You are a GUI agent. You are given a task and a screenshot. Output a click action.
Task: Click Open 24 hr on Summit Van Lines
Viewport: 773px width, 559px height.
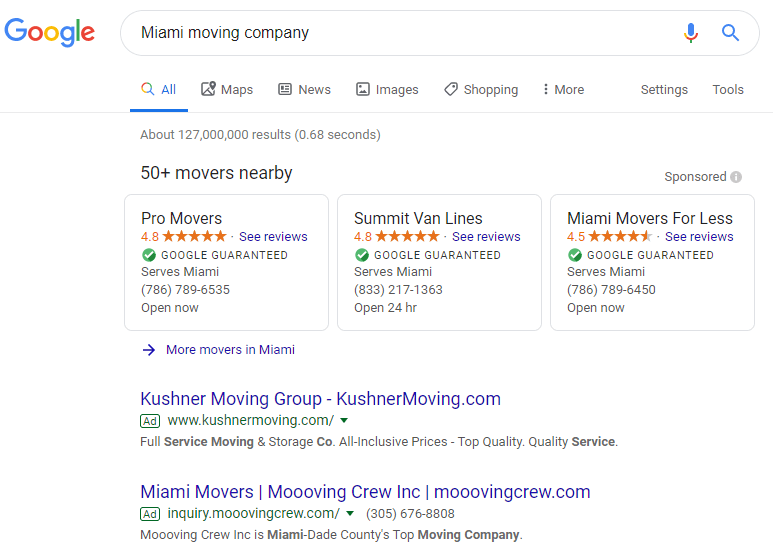[386, 308]
